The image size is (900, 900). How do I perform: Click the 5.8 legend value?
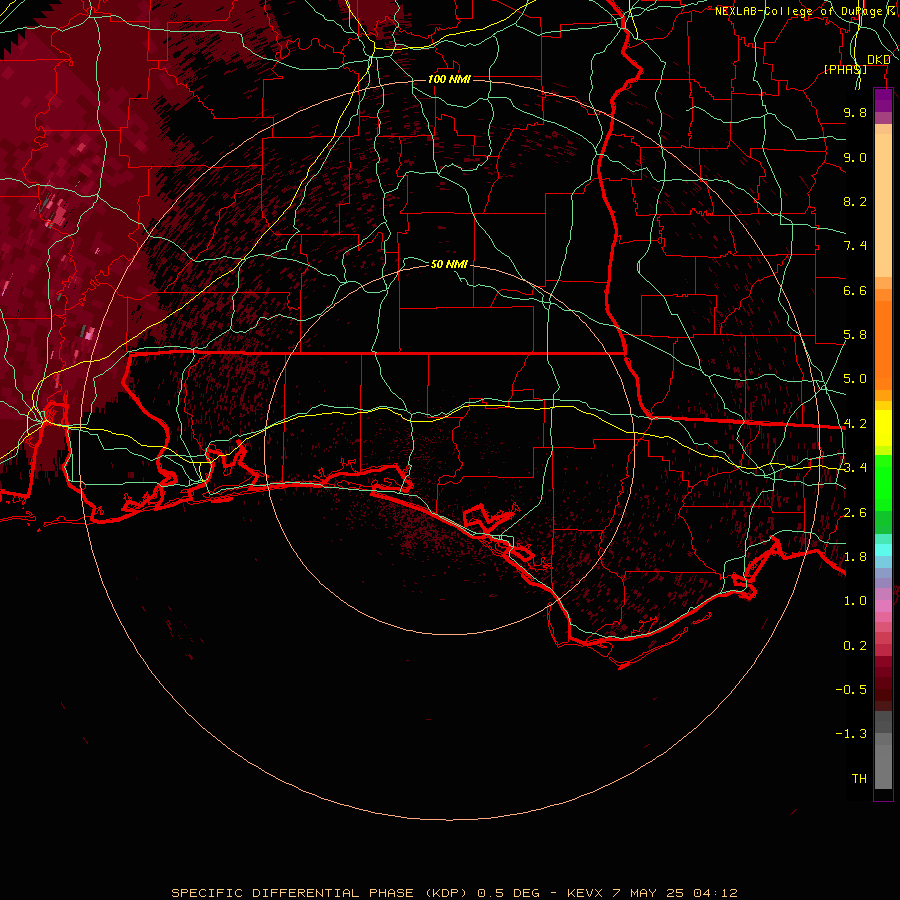[x=855, y=335]
